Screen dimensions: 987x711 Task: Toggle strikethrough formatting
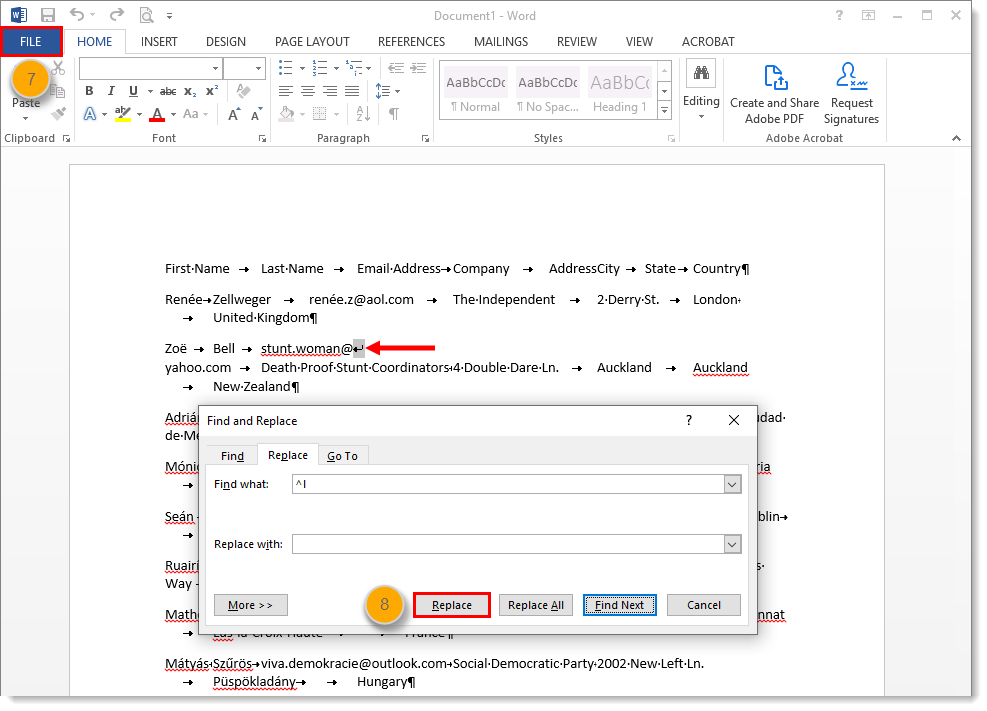(x=167, y=91)
